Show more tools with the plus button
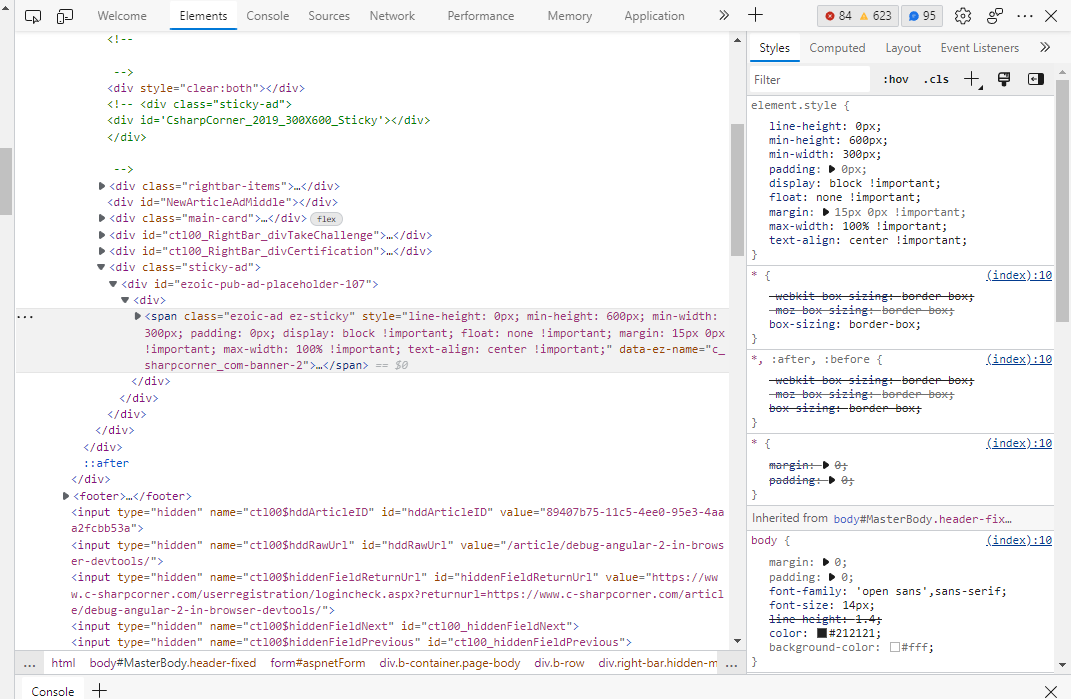Screen dimensions: 1071x699 pyautogui.click(x=755, y=16)
